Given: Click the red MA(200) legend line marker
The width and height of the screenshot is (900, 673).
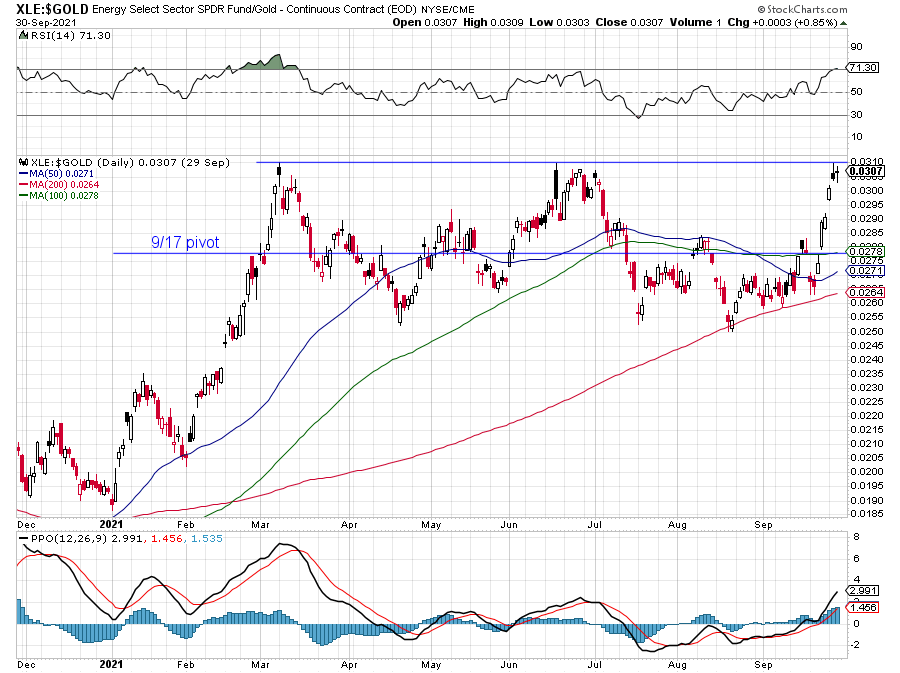Looking at the screenshot, I should [24, 185].
